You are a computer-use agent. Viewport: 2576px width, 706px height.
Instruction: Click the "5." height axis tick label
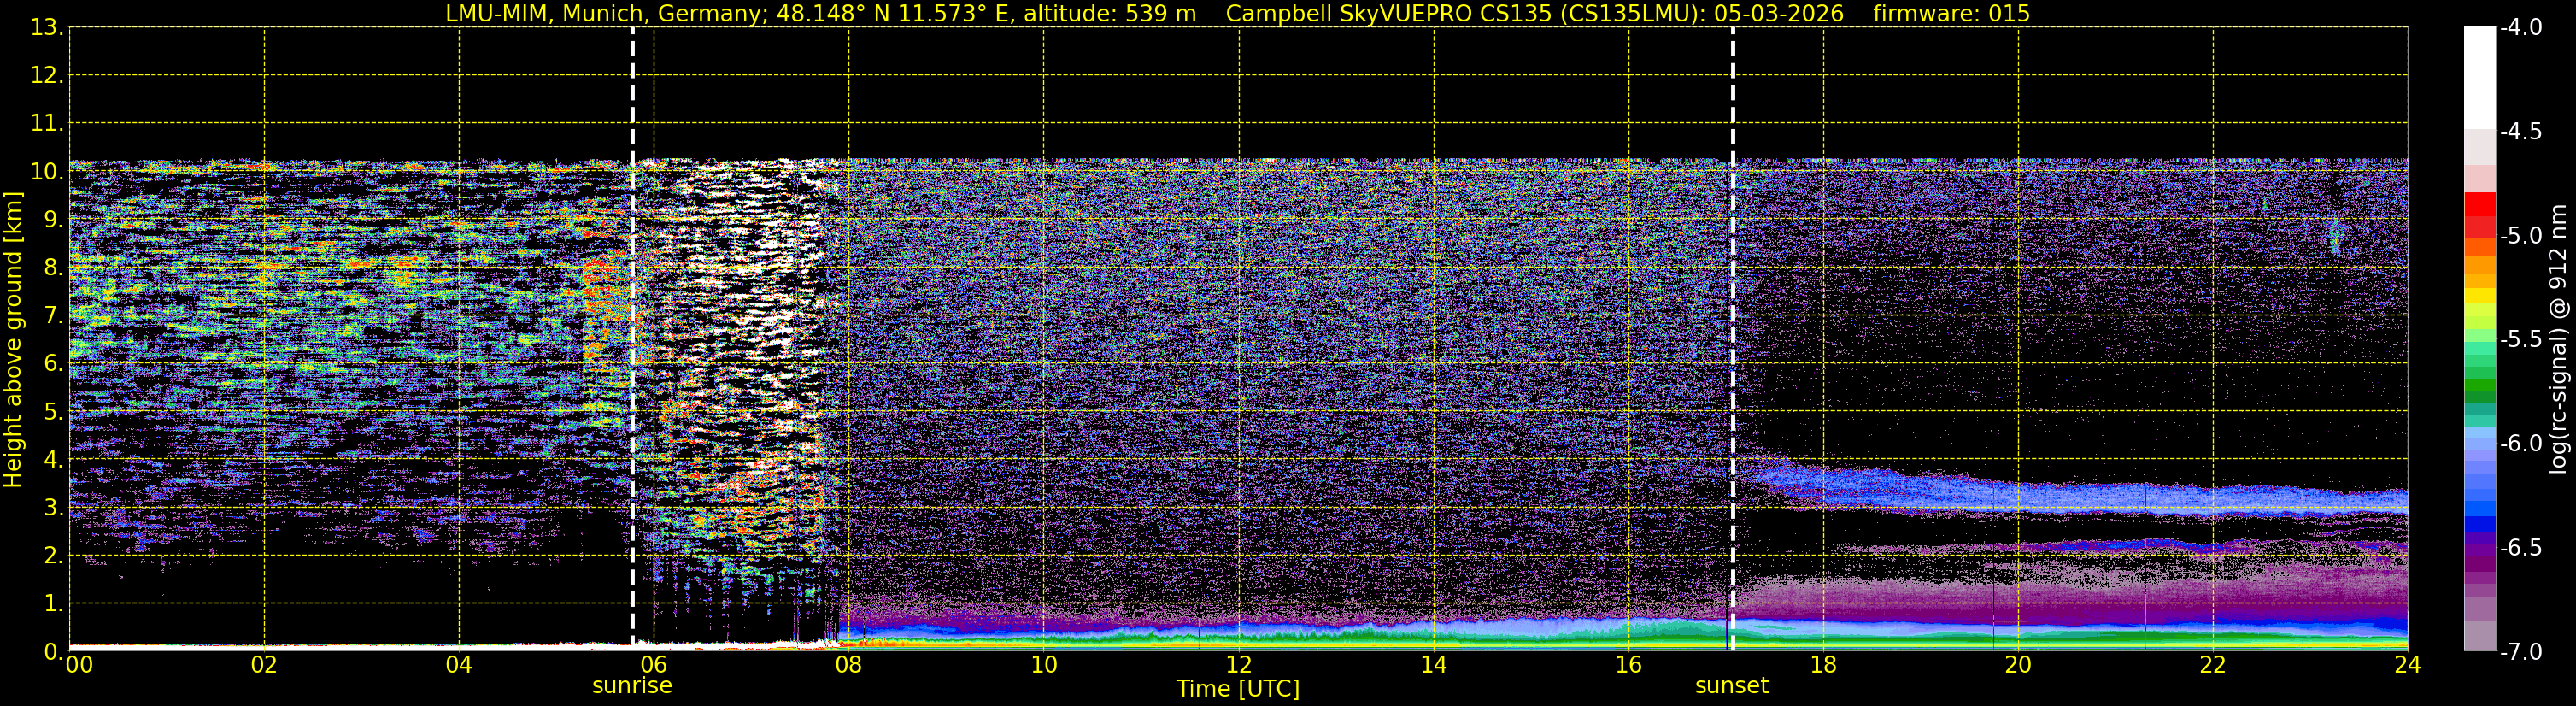53,412
